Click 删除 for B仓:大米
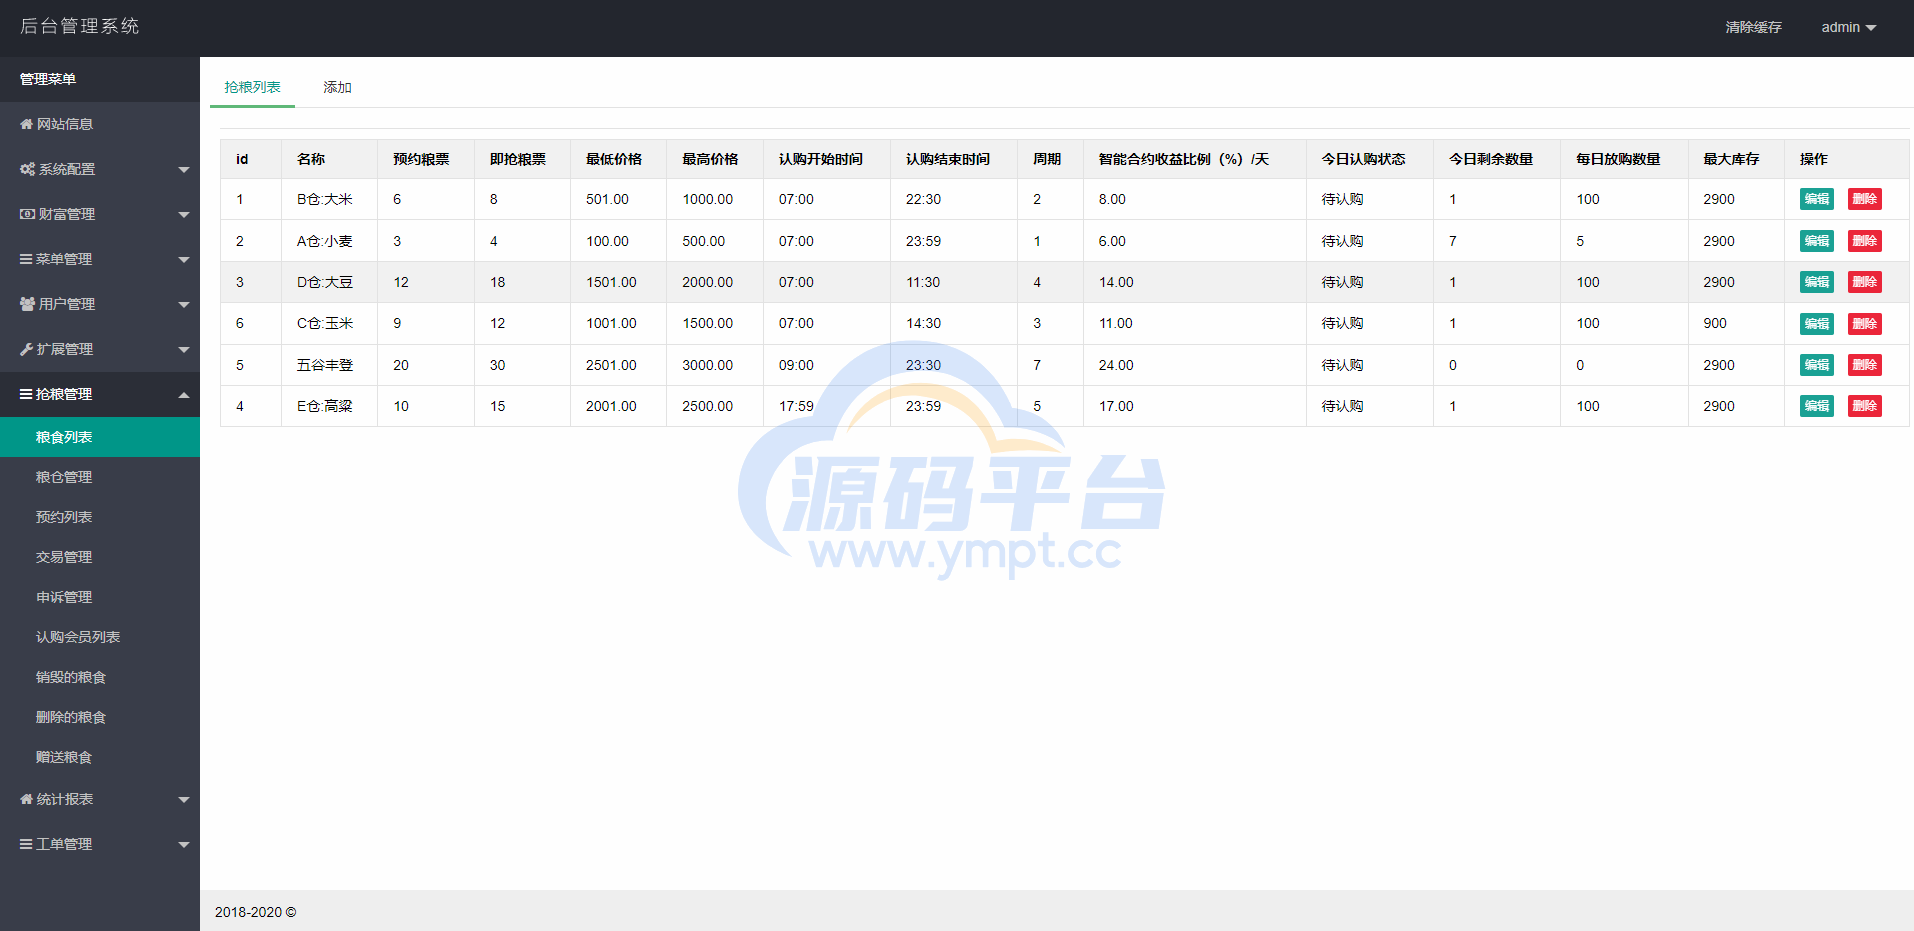The height and width of the screenshot is (931, 1914). point(1864,199)
